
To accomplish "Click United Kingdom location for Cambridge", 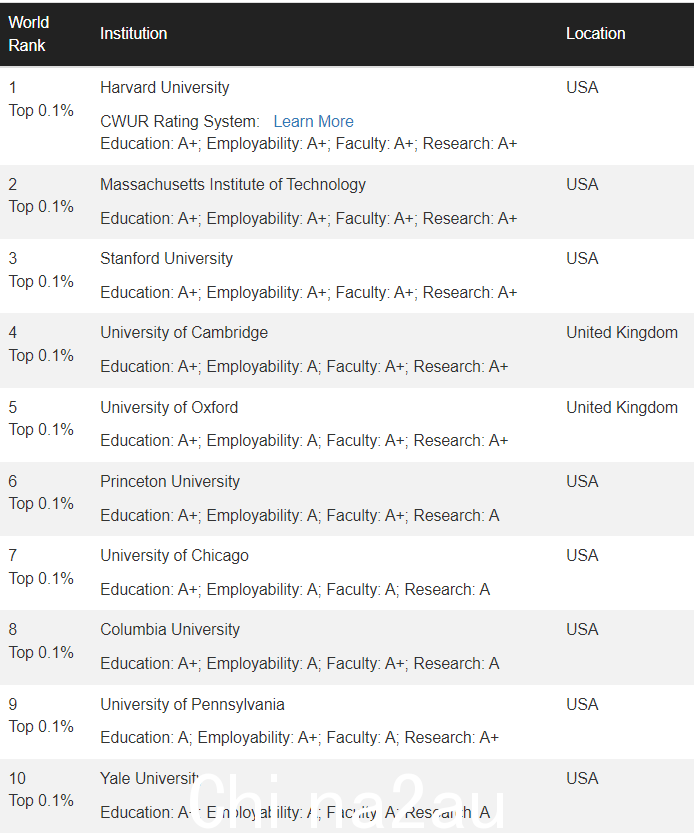I will [x=622, y=333].
